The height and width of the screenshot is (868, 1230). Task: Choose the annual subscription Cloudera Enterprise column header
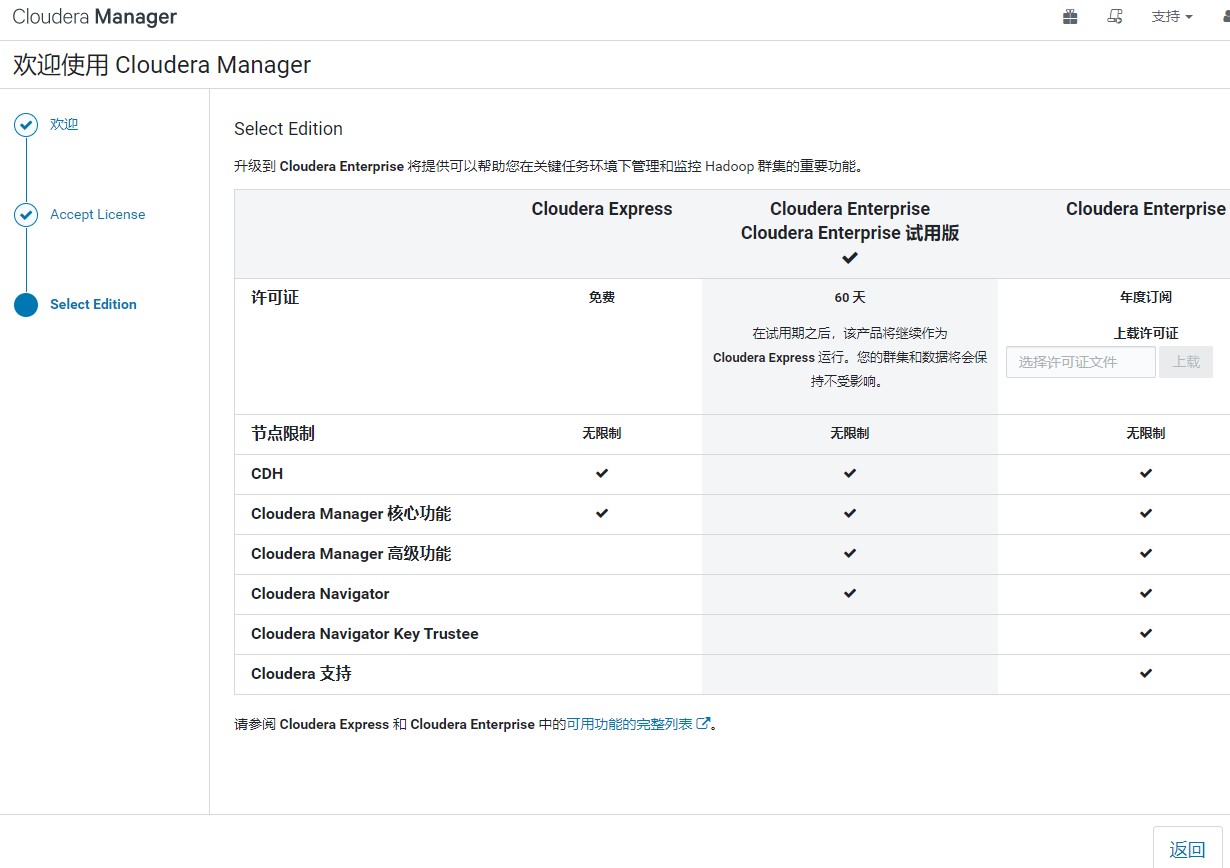tap(1146, 209)
